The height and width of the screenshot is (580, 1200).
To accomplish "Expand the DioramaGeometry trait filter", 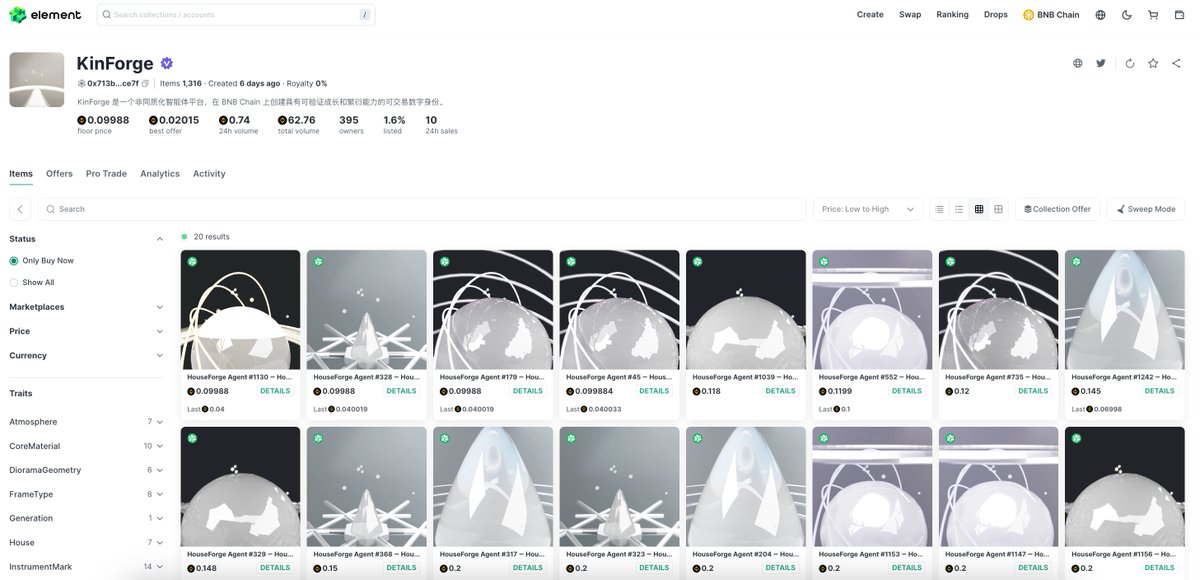I will (x=87, y=470).
